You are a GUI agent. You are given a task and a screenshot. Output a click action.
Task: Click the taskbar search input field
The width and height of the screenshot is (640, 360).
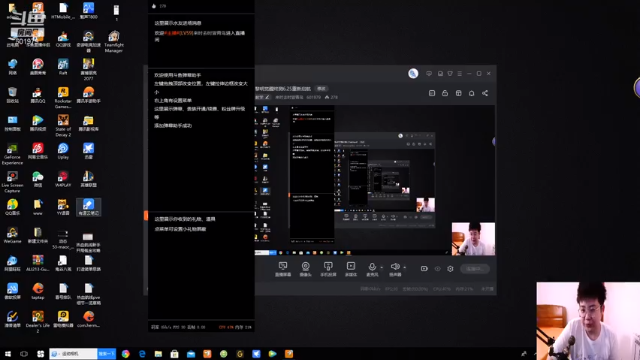pyautogui.click(x=73, y=354)
